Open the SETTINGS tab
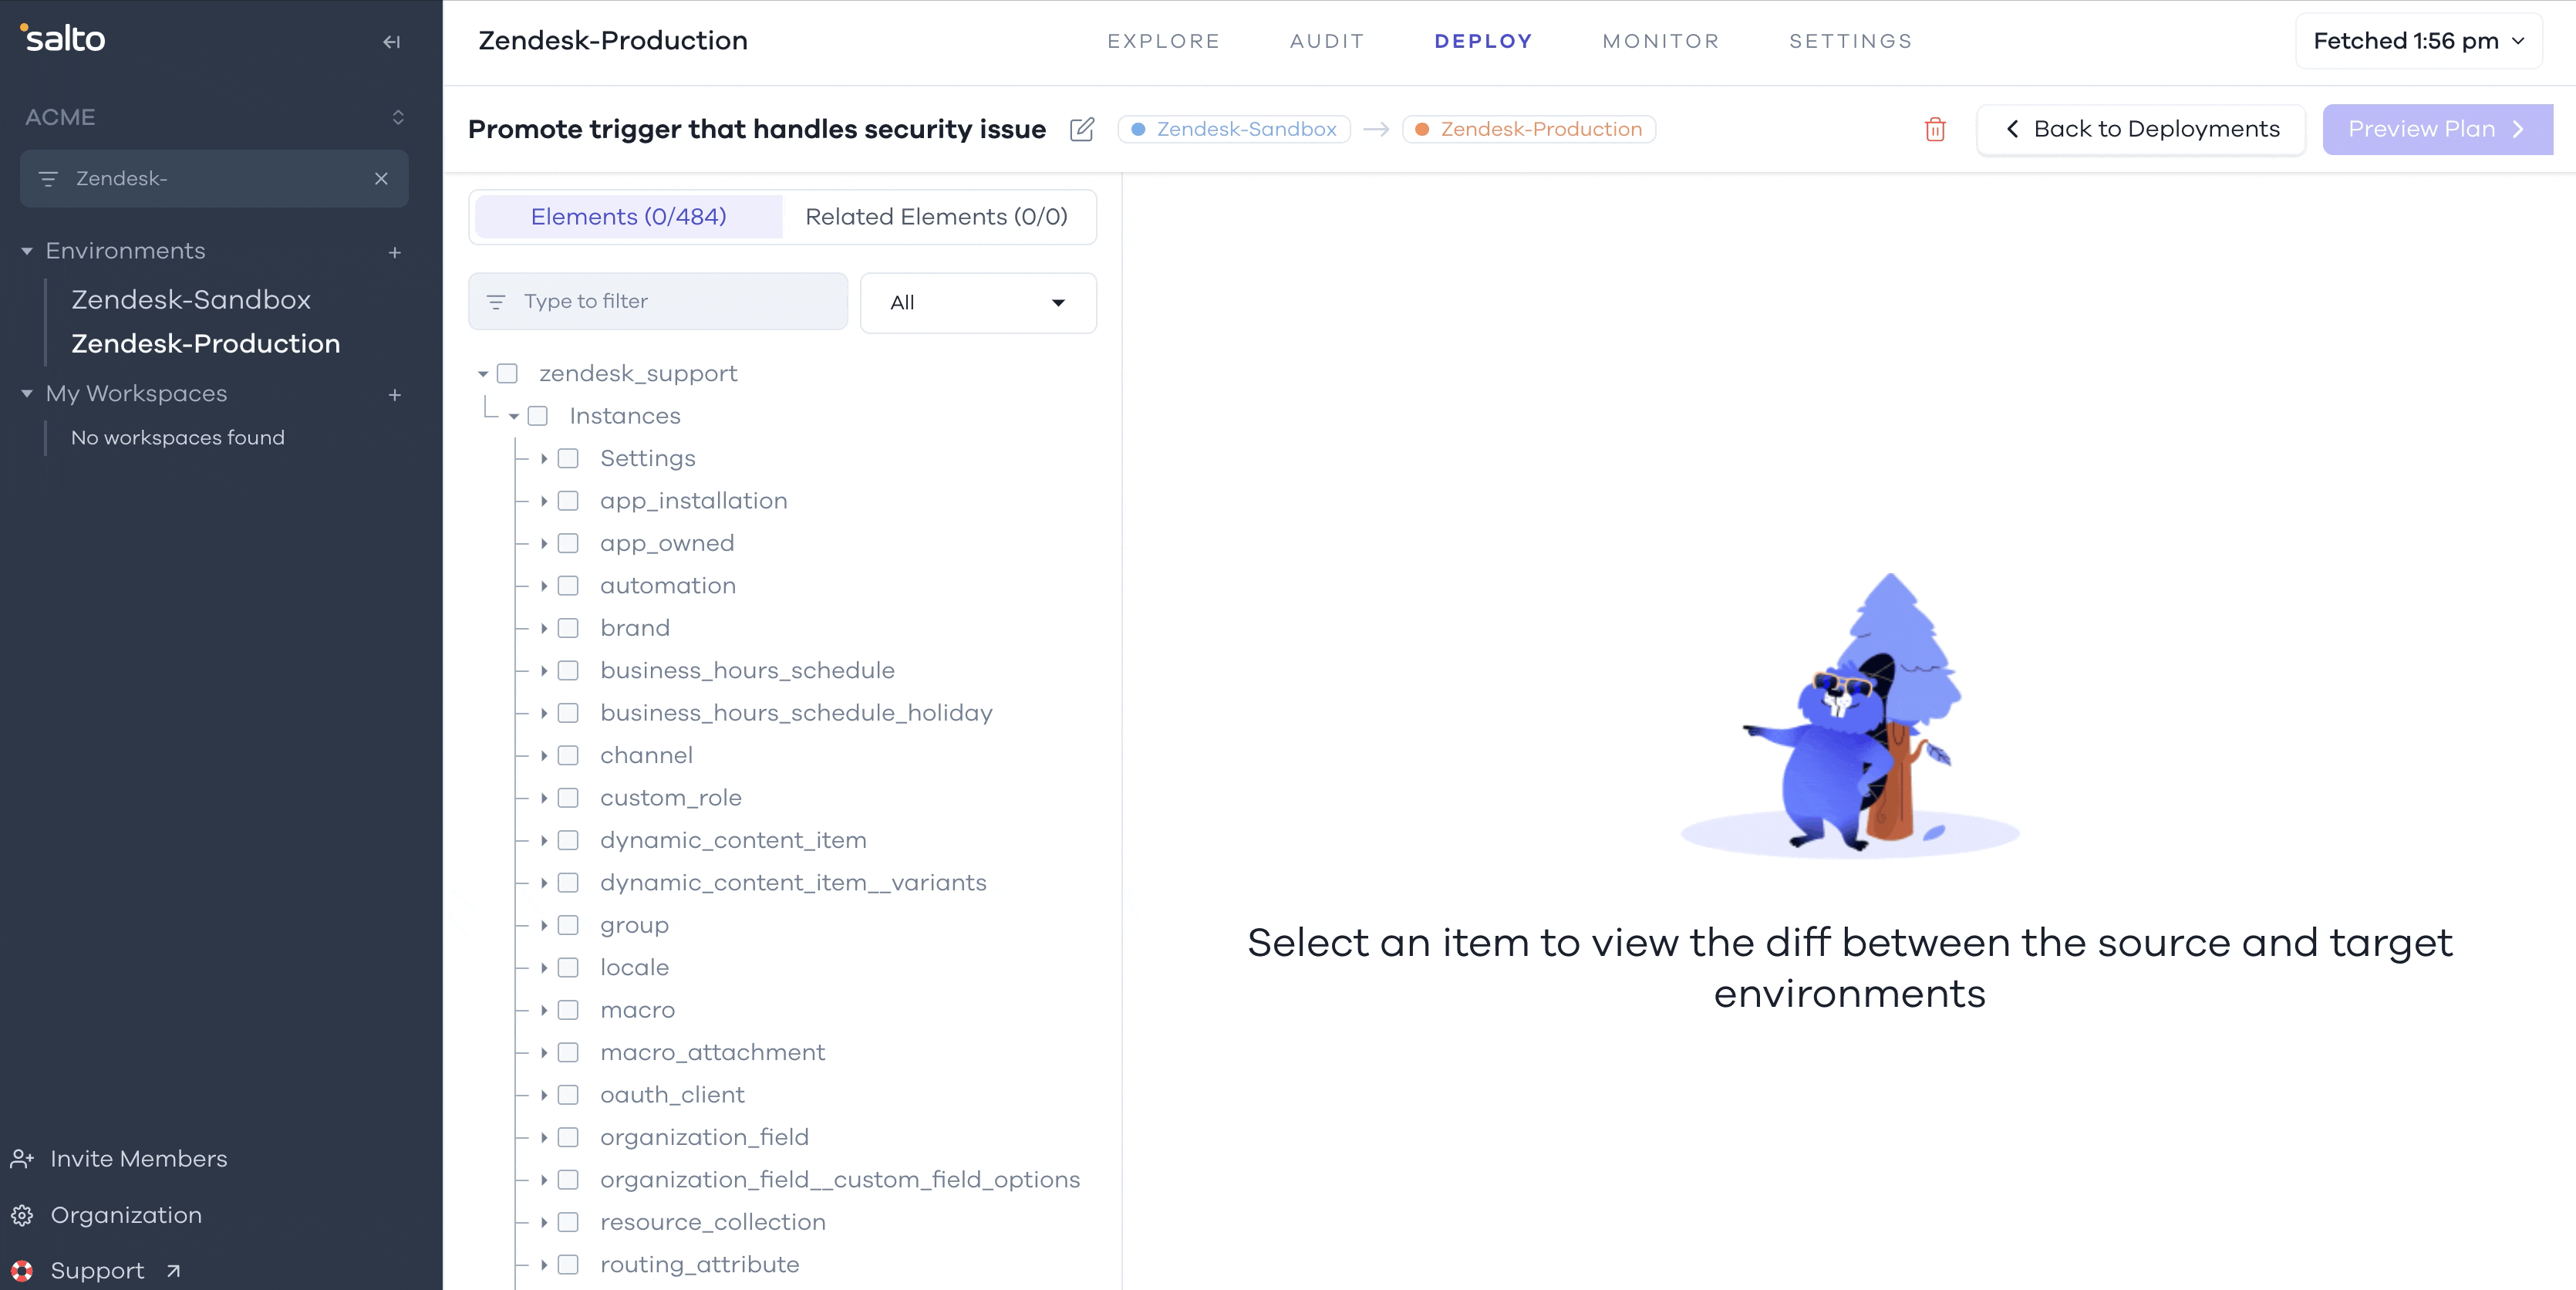 tap(1851, 41)
